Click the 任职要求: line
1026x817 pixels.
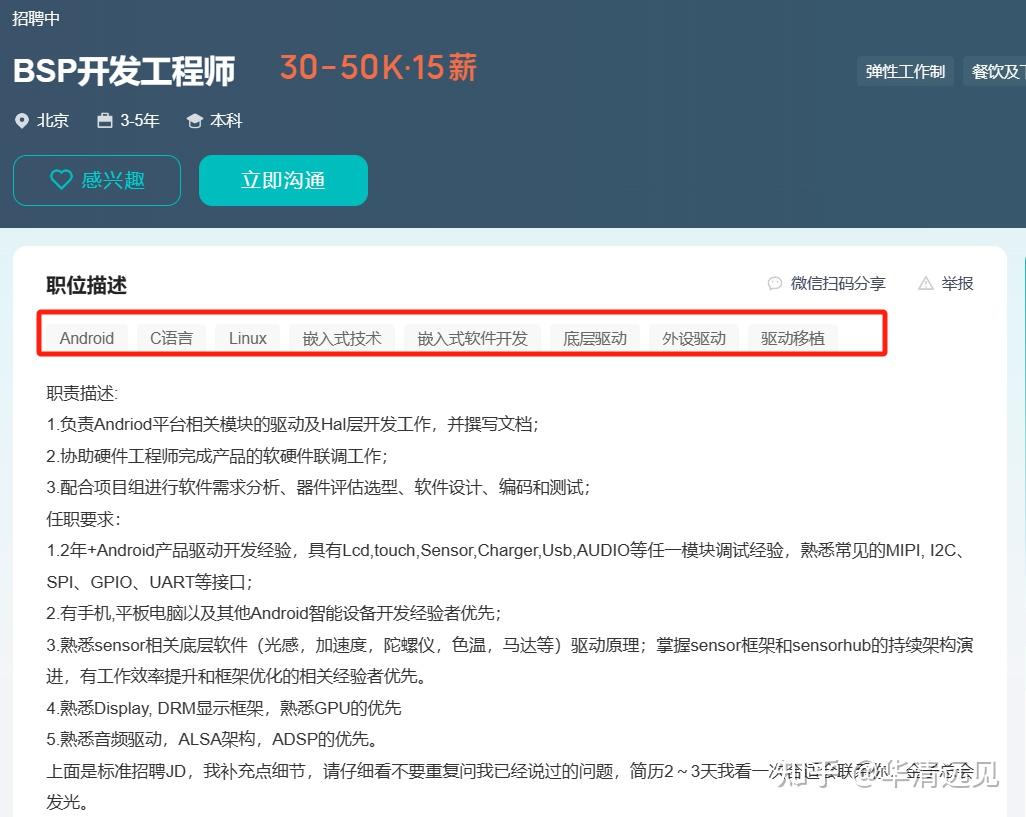[x=83, y=519]
